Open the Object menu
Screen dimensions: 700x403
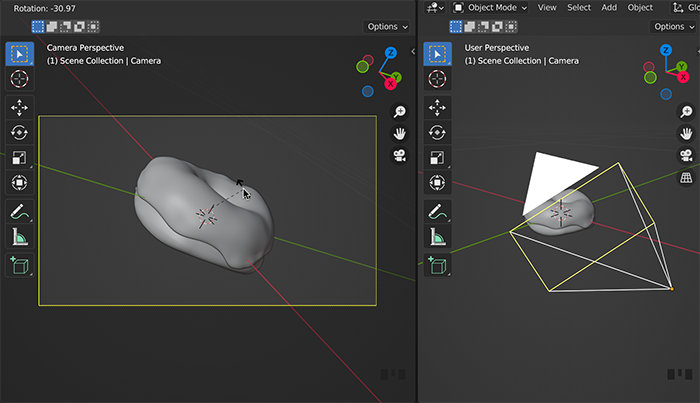(640, 8)
